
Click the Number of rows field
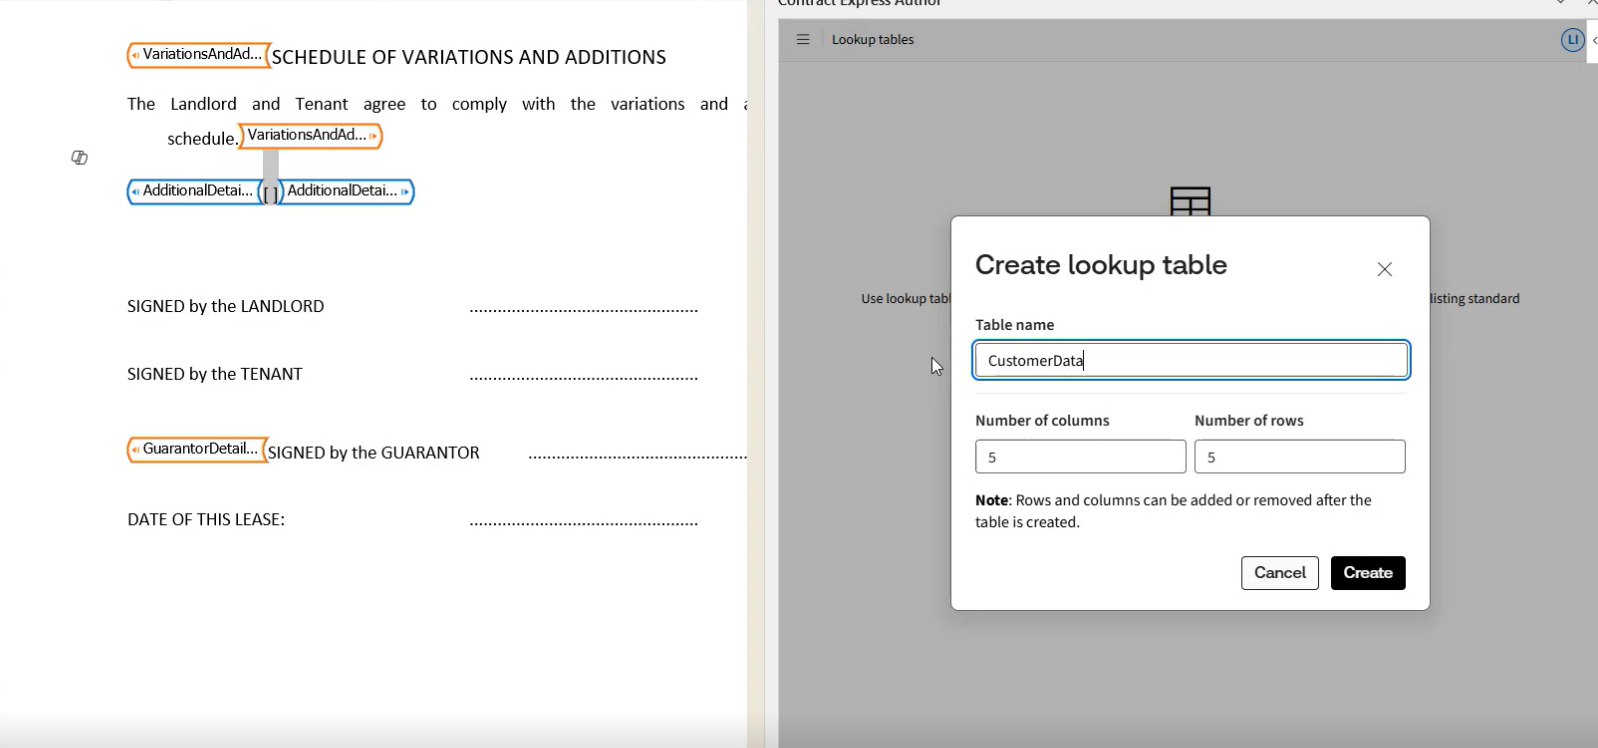coord(1299,457)
